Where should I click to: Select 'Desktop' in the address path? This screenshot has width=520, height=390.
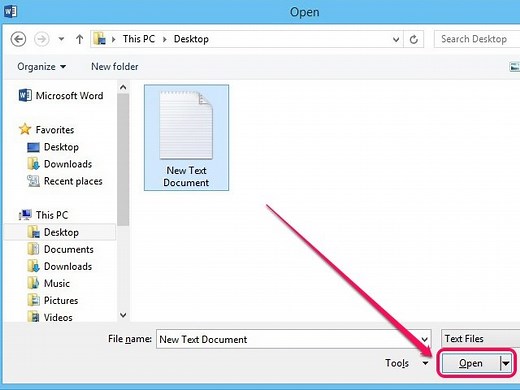point(191,39)
